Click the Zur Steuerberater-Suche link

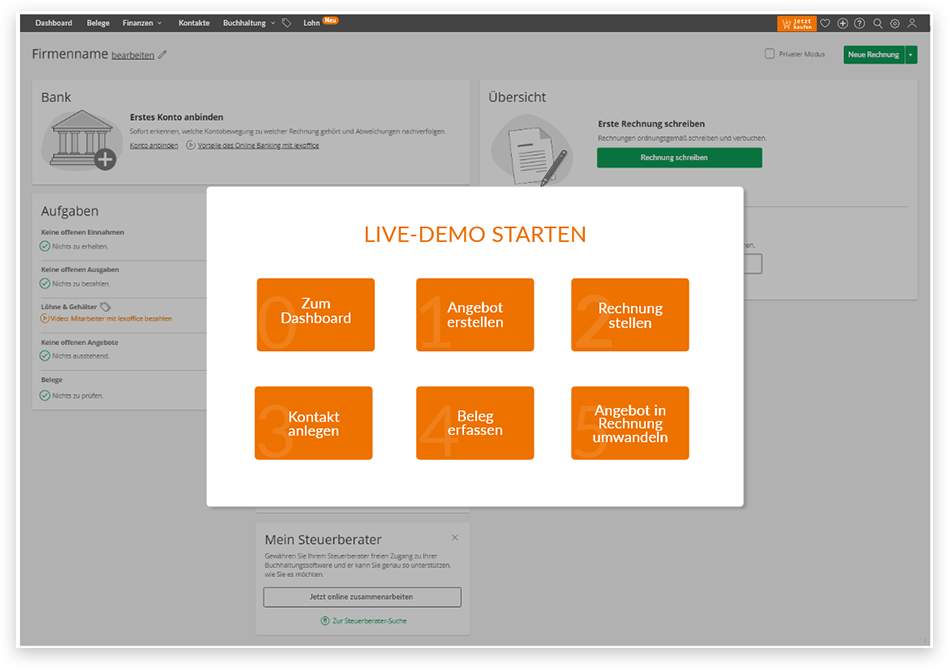pos(363,621)
